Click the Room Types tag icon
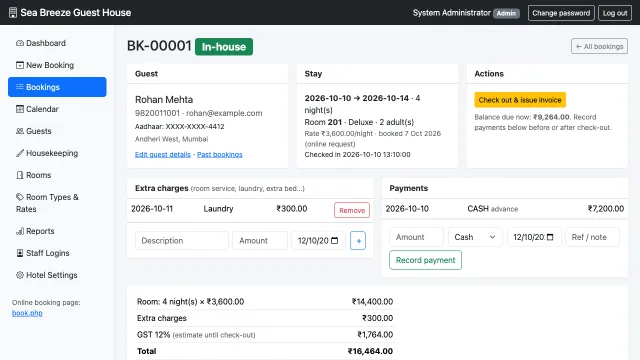This screenshot has width=640, height=360. (20, 197)
